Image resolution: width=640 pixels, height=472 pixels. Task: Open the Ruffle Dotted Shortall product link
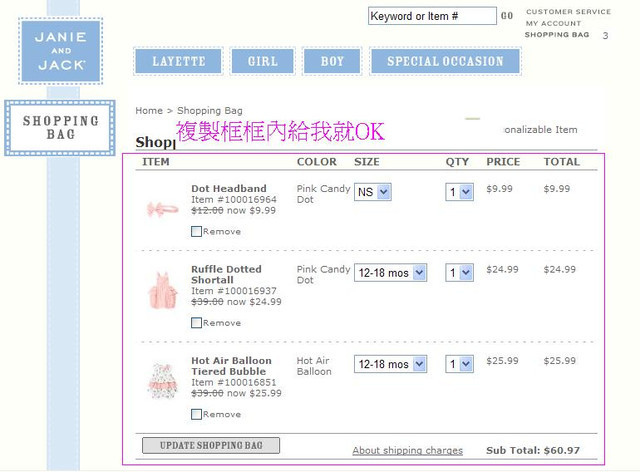point(226,274)
